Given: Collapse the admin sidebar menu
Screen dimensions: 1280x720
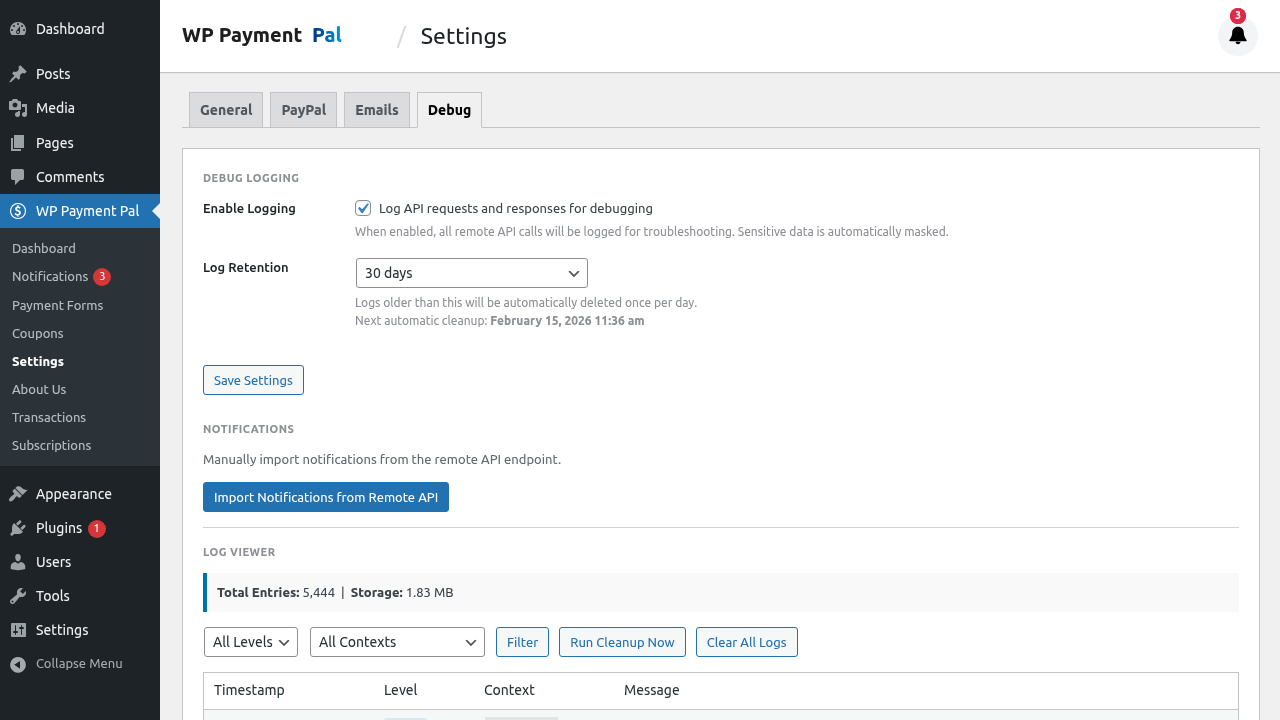Looking at the screenshot, I should (16, 663).
